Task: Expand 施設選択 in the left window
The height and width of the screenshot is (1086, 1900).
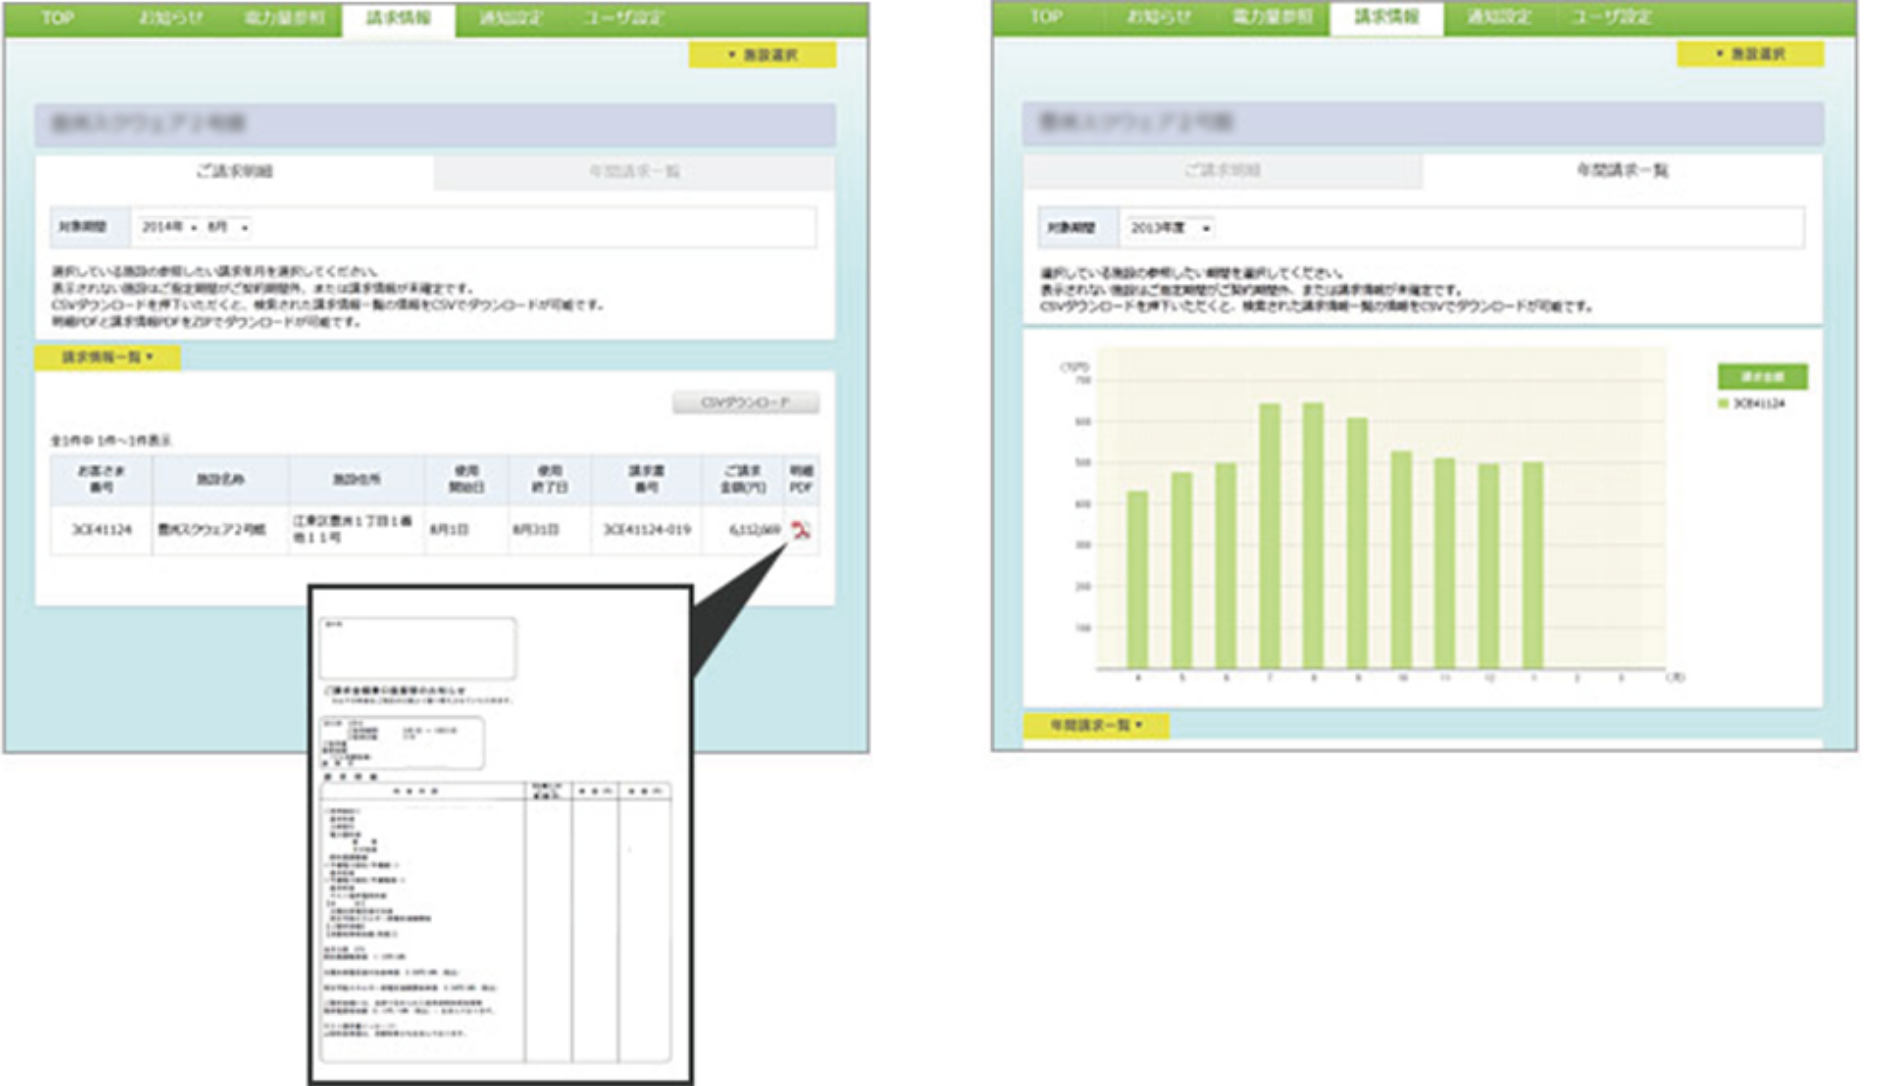Action: coord(762,55)
